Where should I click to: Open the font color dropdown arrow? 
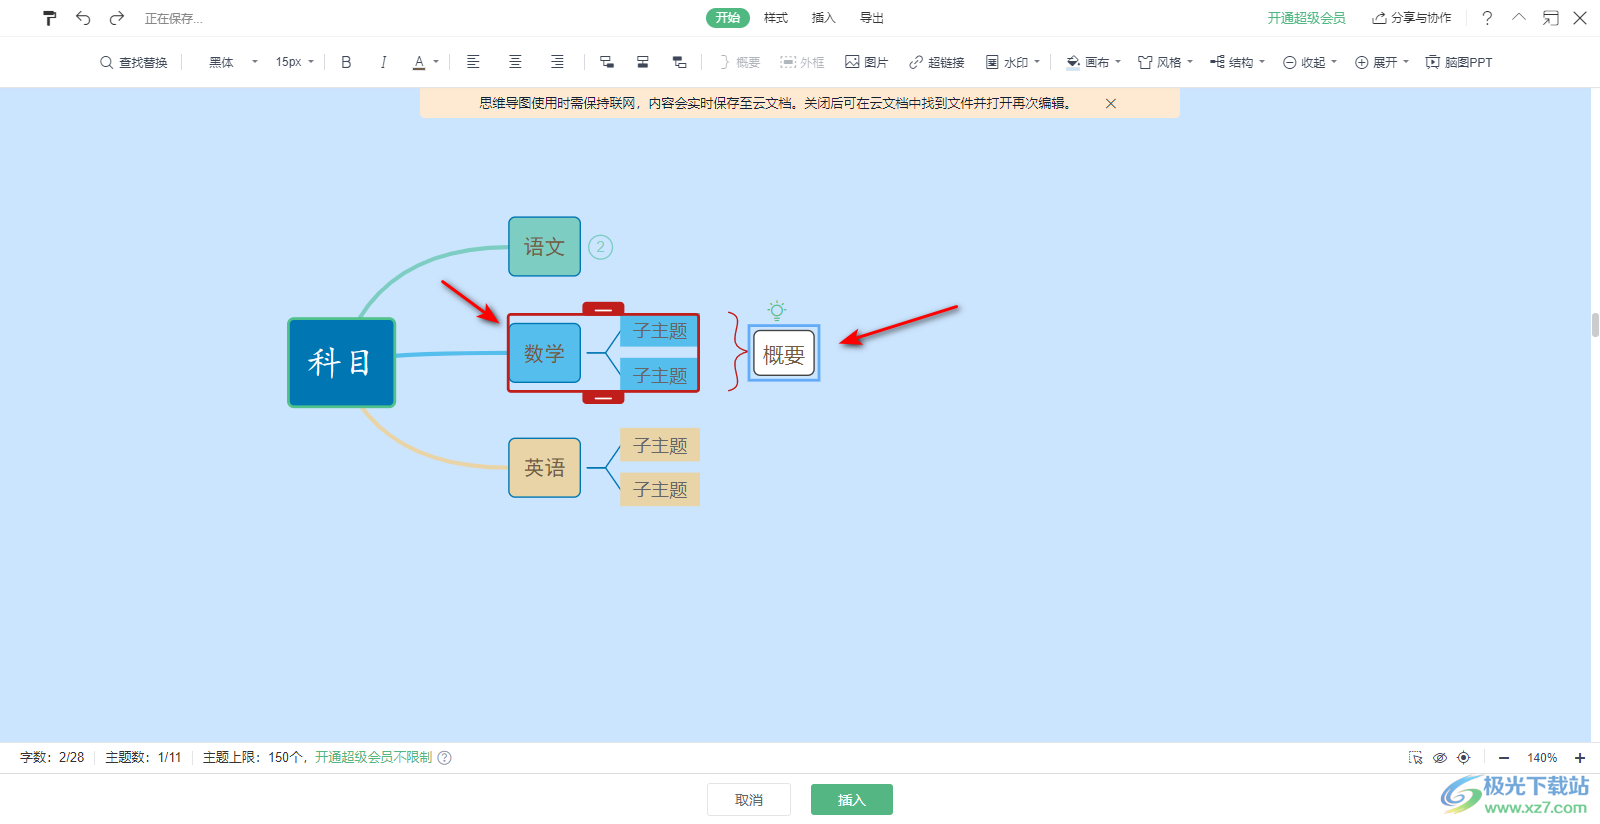[x=436, y=62]
